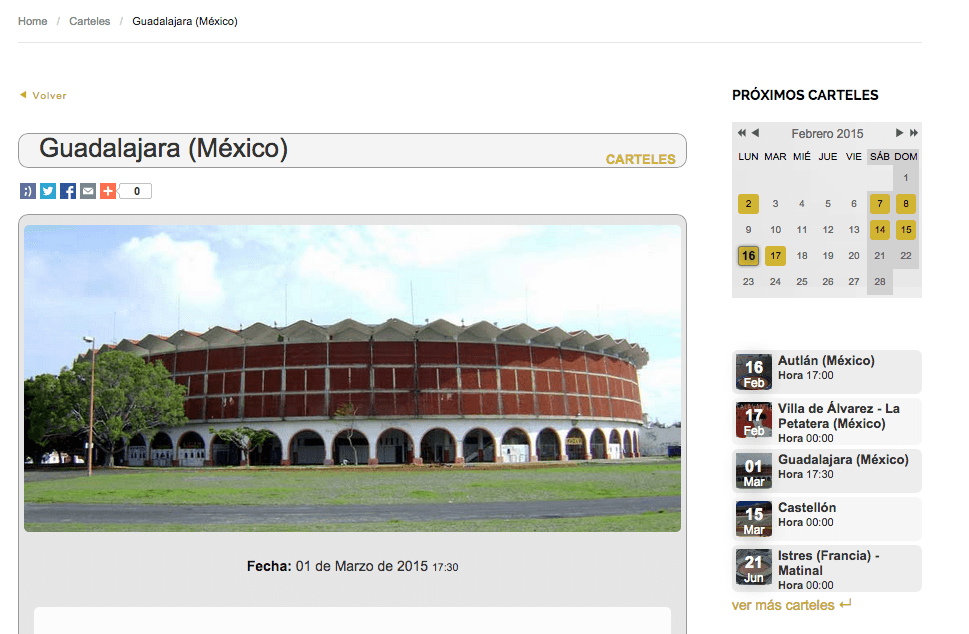Jump to previous year in calendar
This screenshot has height=634, width=969.
coord(742,133)
